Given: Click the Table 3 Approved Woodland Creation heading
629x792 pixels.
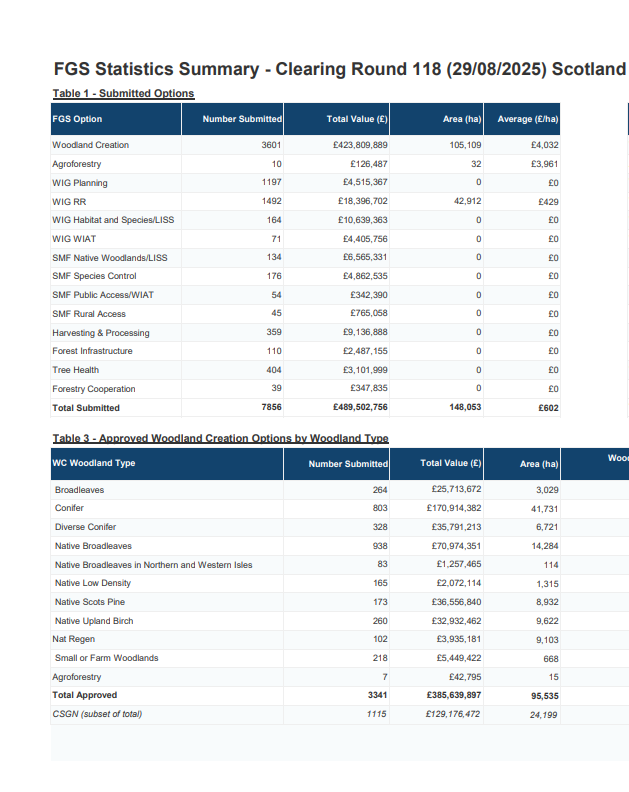Looking at the screenshot, I should (x=220, y=439).
